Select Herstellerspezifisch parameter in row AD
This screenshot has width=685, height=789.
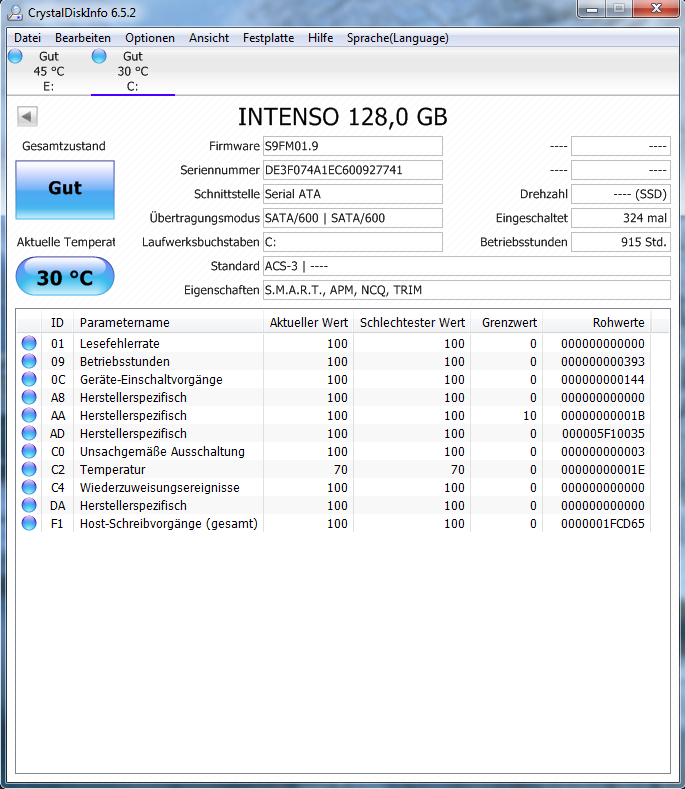point(133,434)
